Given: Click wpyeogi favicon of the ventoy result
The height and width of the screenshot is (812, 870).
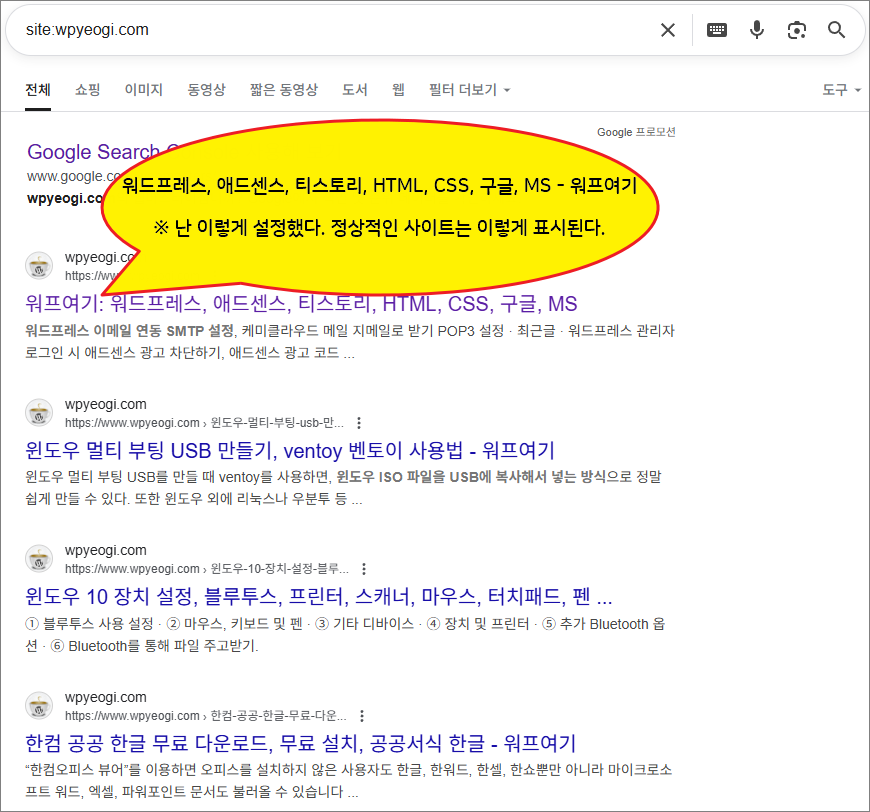Looking at the screenshot, I should pos(39,413).
